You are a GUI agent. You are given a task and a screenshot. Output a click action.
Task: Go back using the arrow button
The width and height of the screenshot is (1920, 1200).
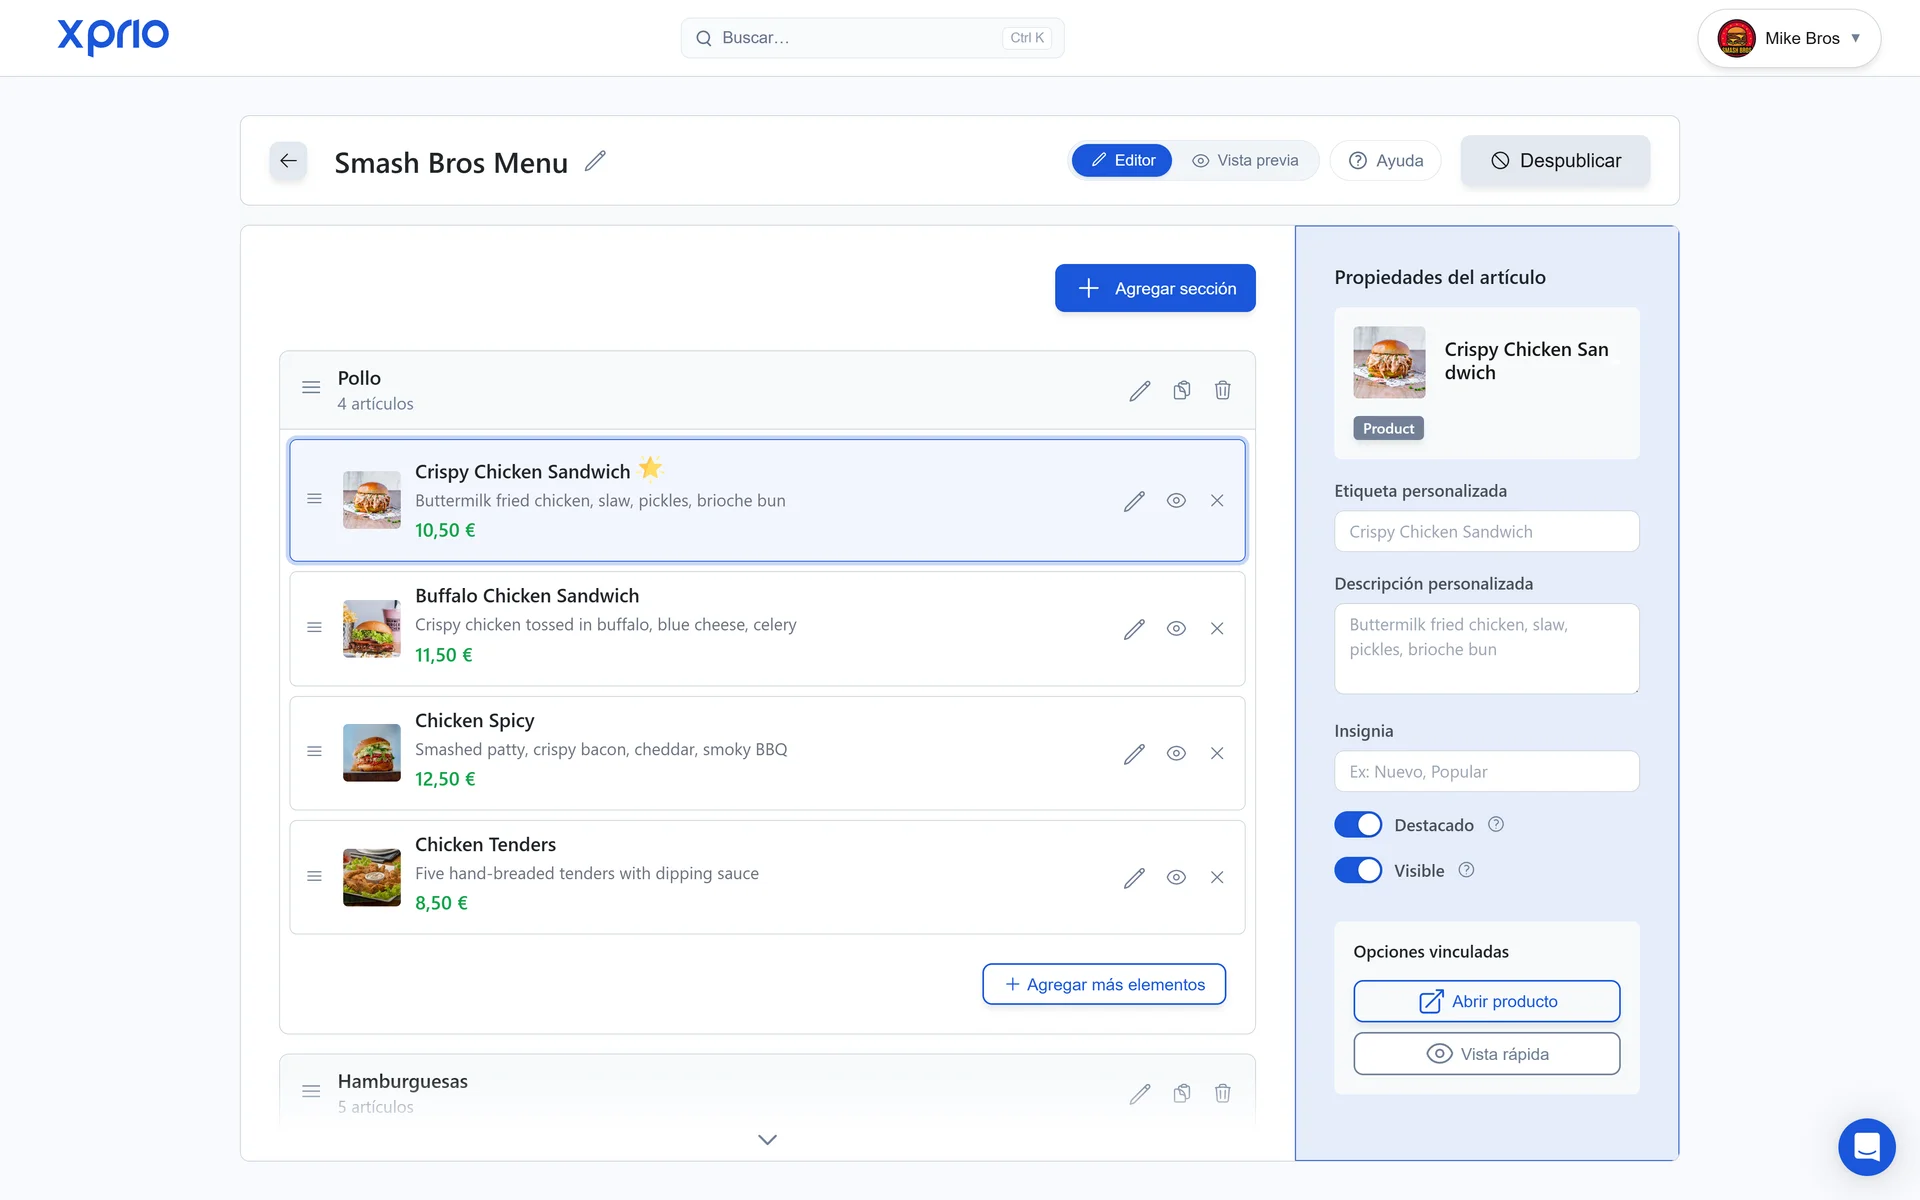point(288,161)
